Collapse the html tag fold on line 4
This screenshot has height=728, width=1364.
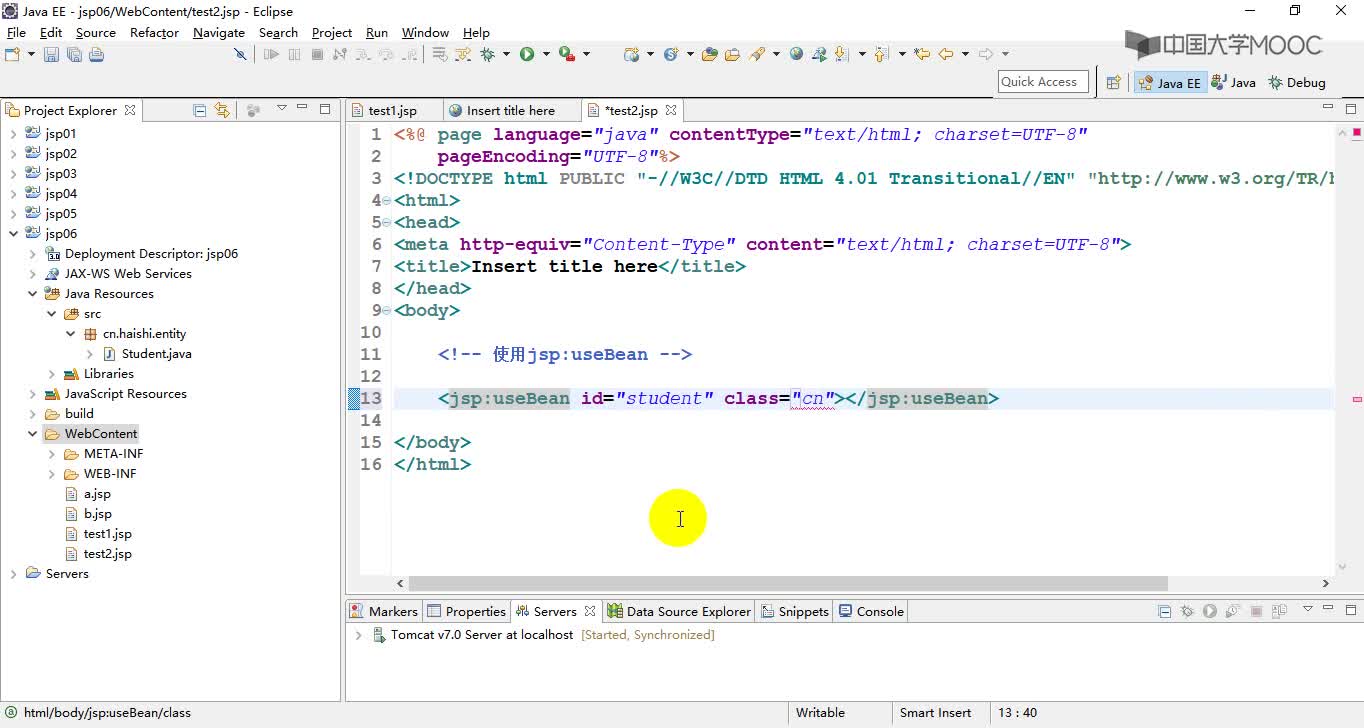(x=387, y=200)
